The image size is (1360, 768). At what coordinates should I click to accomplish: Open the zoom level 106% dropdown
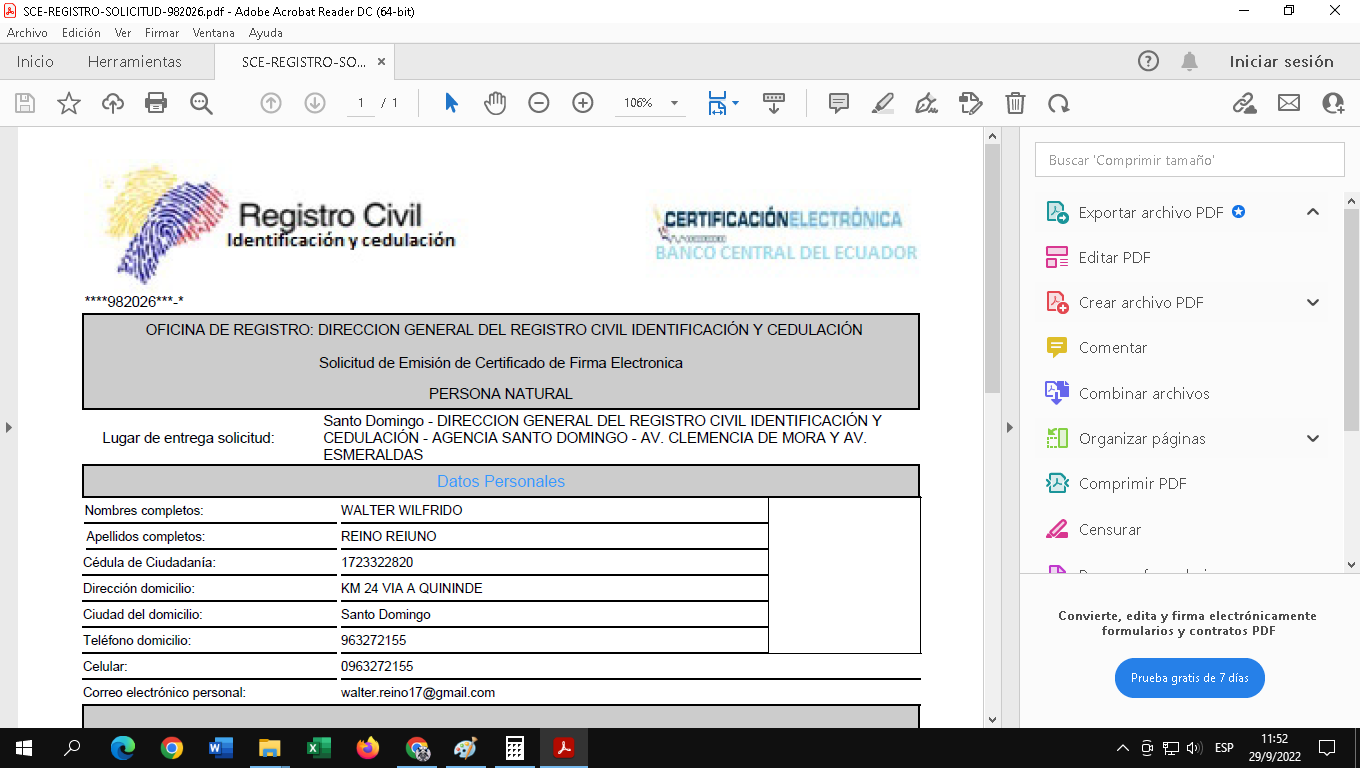[674, 103]
